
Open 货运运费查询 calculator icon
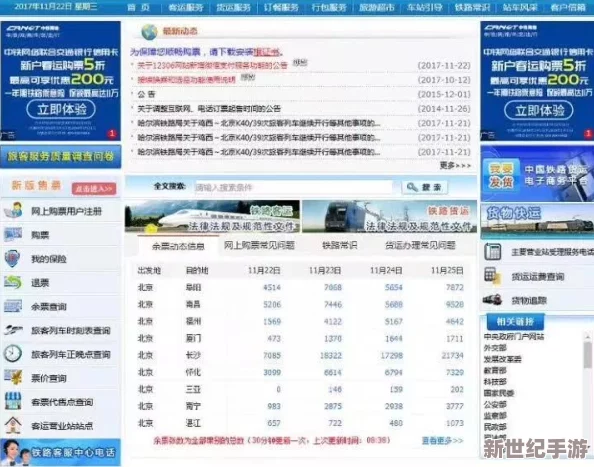tap(492, 276)
